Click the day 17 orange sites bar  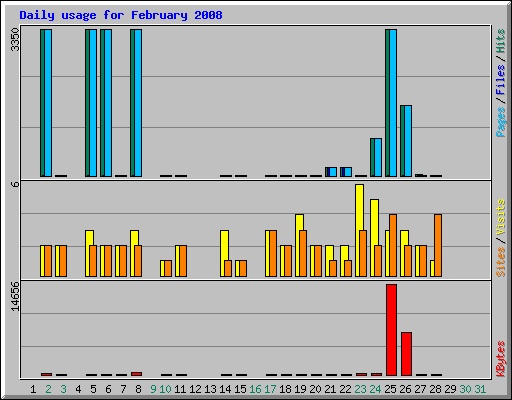coord(273,253)
